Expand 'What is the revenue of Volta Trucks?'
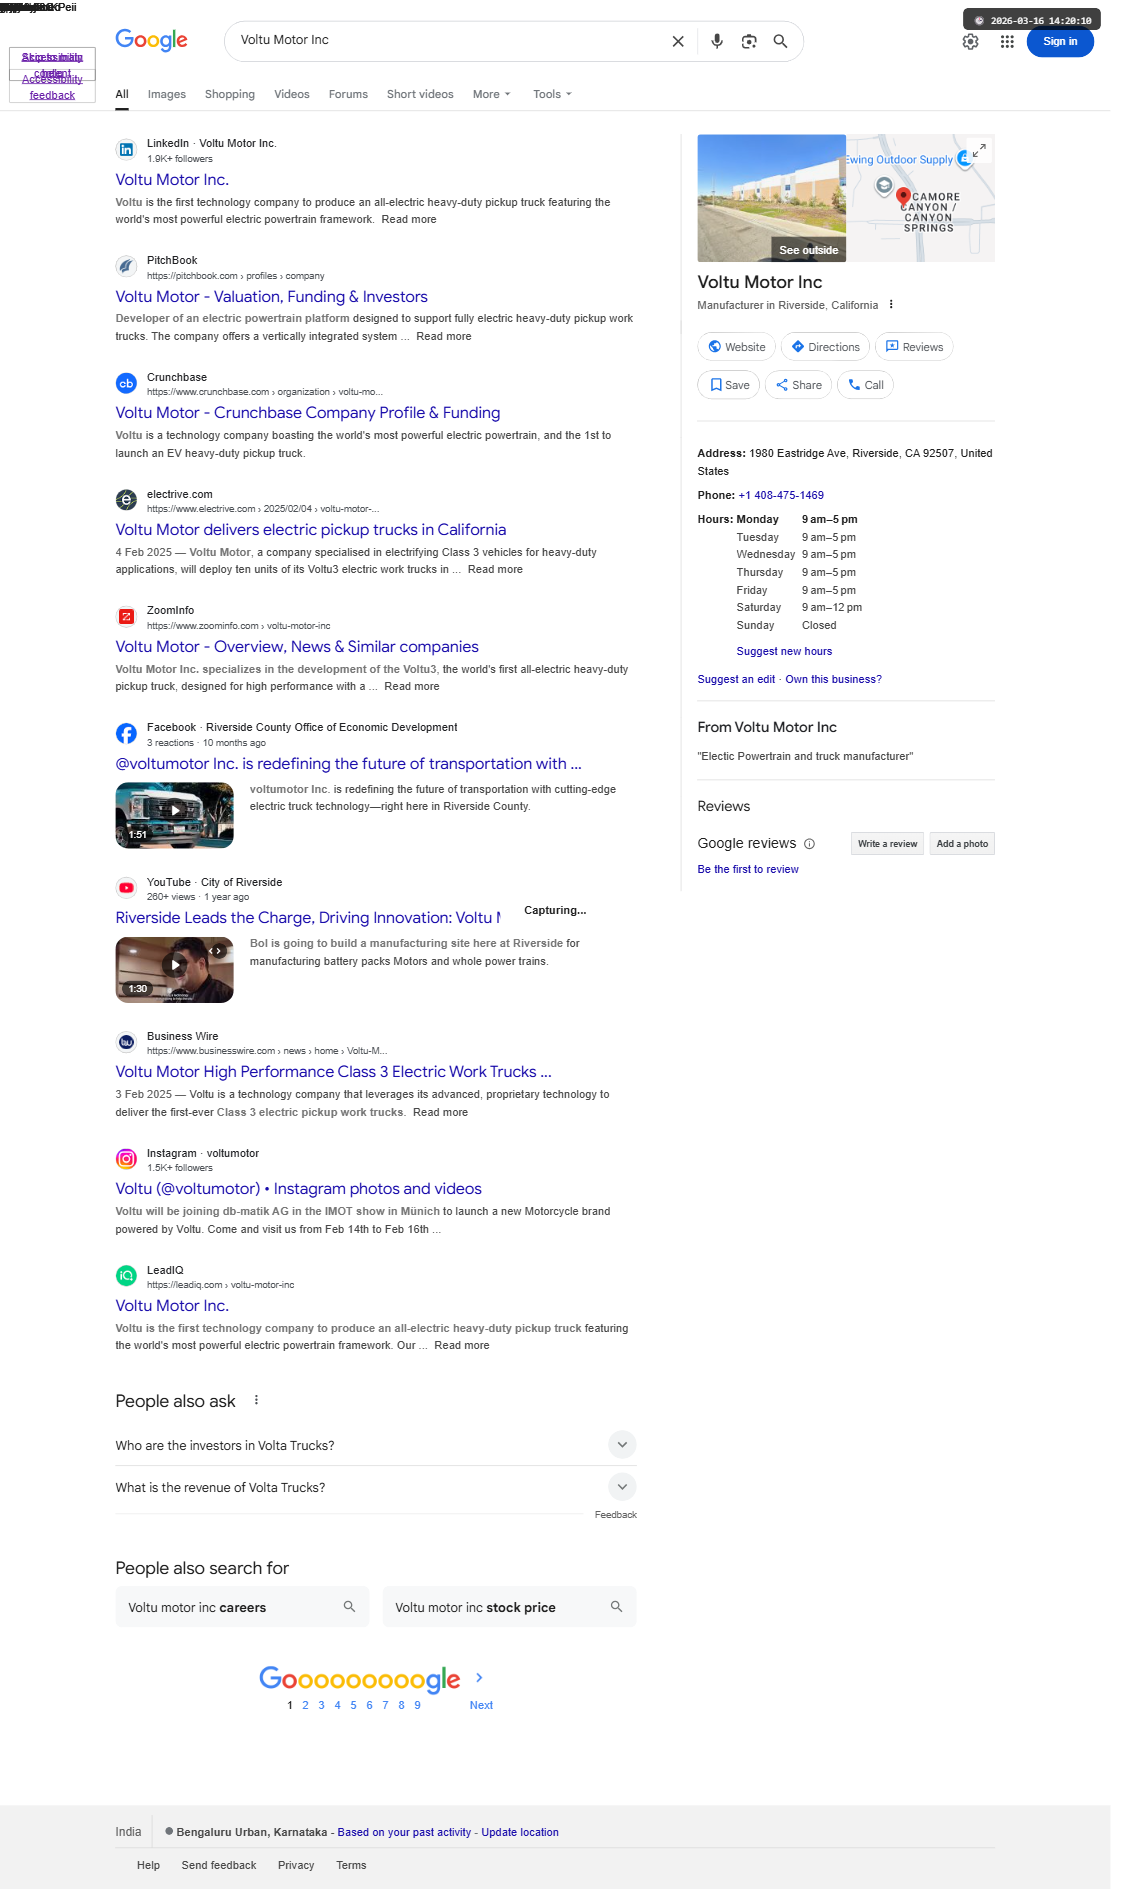This screenshot has width=1124, height=1889. tap(622, 1486)
